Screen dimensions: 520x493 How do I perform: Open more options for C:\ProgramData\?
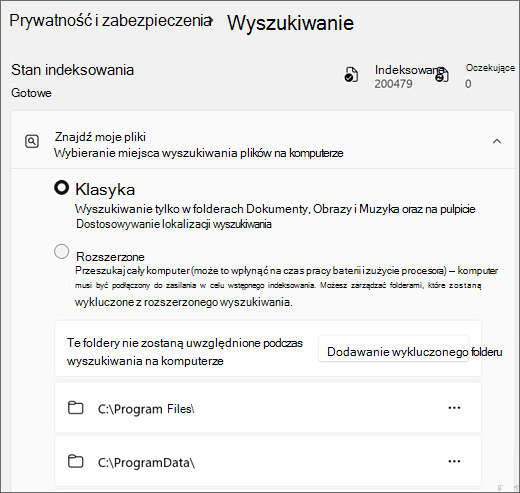coord(454,461)
